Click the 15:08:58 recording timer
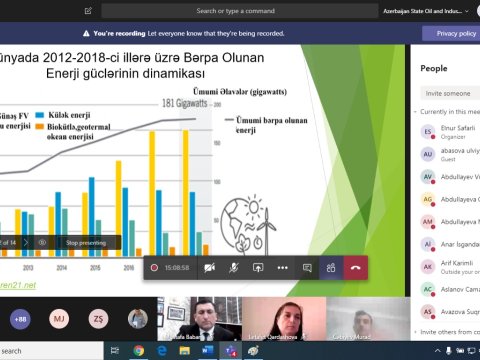This screenshot has width=480, height=360. [x=177, y=268]
